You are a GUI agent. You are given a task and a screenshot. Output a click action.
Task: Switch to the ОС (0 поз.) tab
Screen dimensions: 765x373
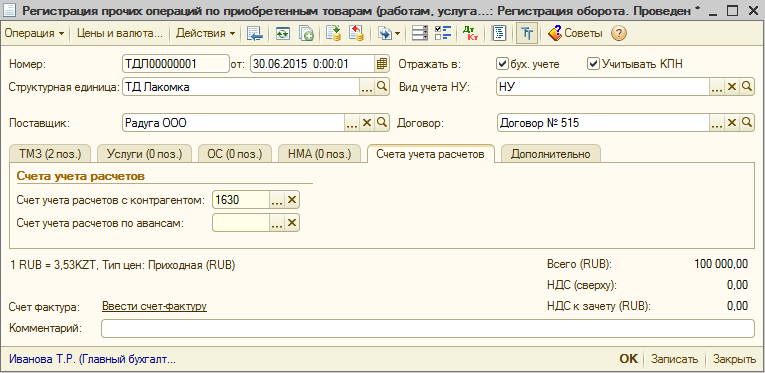pyautogui.click(x=235, y=154)
